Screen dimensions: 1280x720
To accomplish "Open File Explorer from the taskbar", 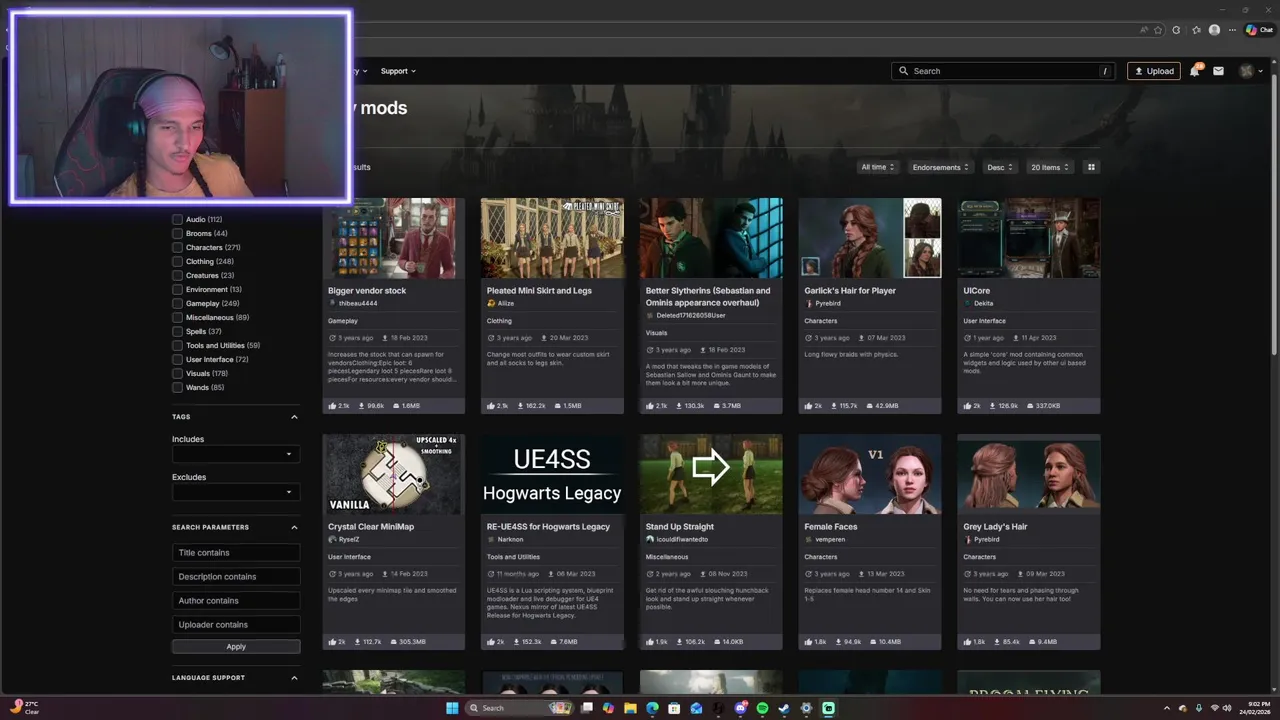I will click(630, 708).
